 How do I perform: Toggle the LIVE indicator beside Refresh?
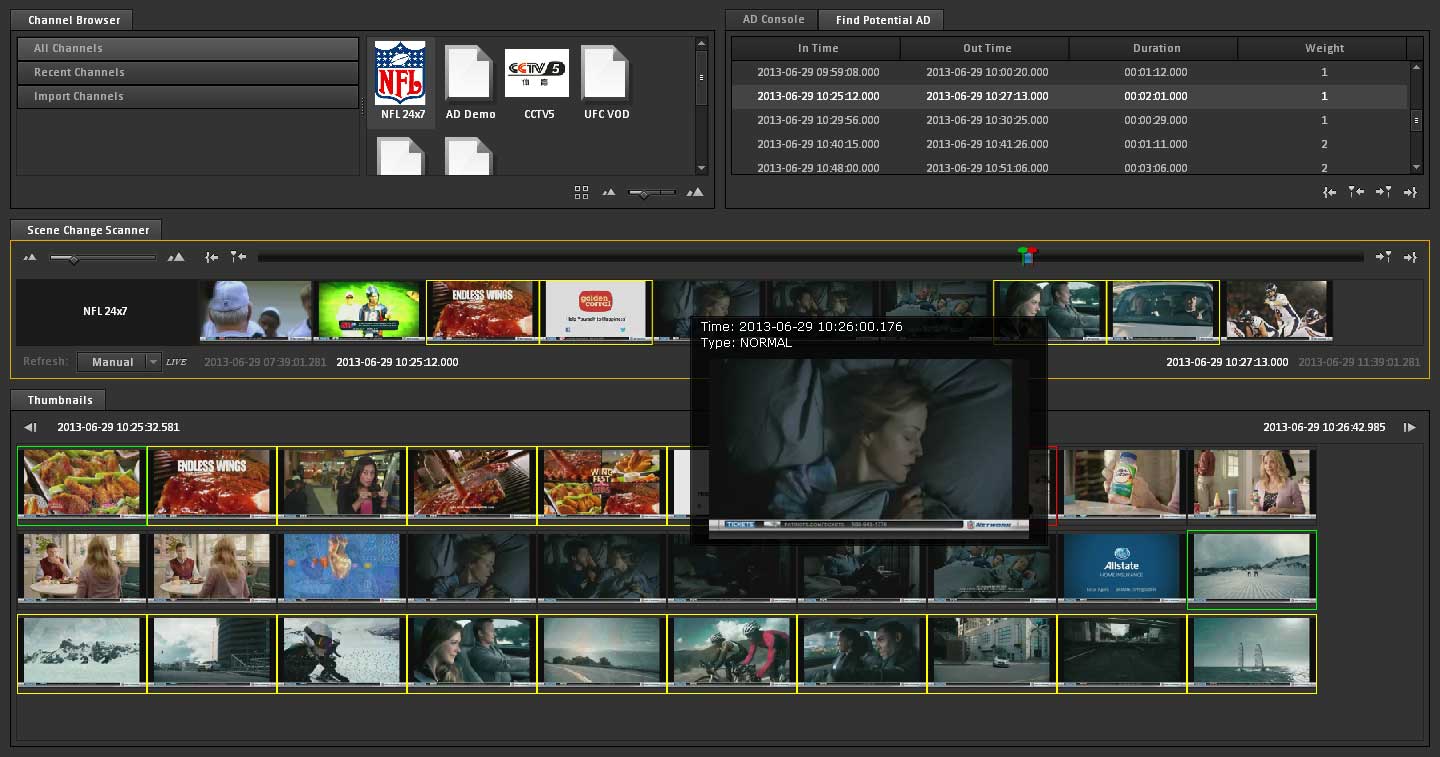click(176, 362)
